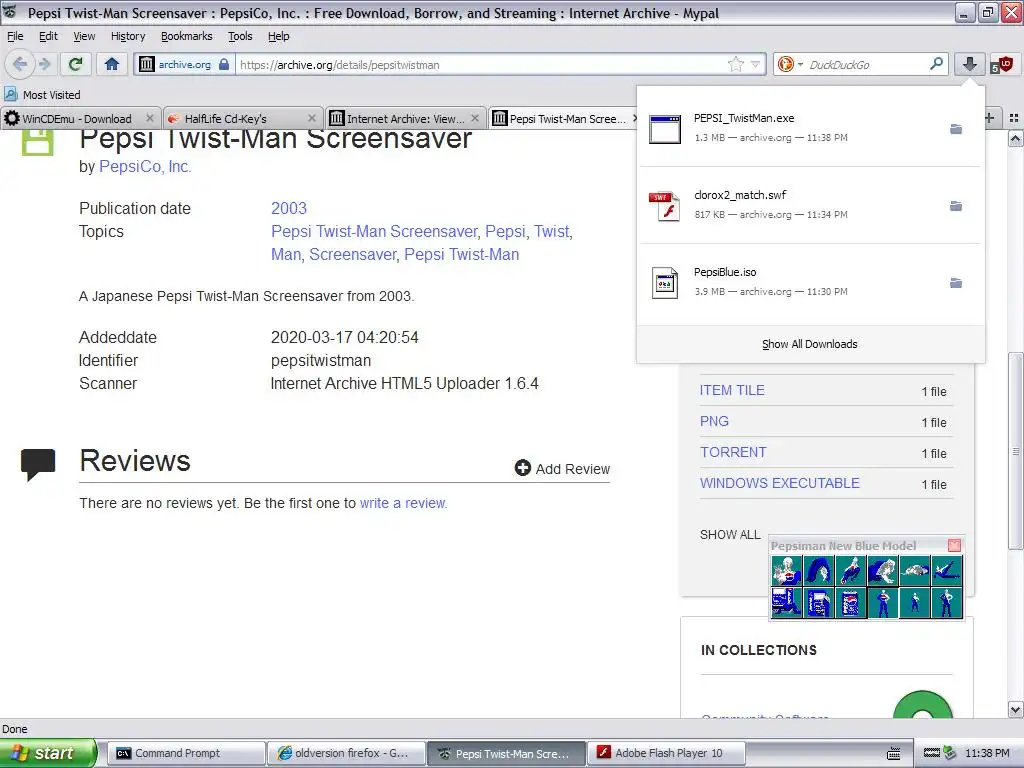Open the Edit menu
Screen dimensions: 1024x768
coord(48,36)
